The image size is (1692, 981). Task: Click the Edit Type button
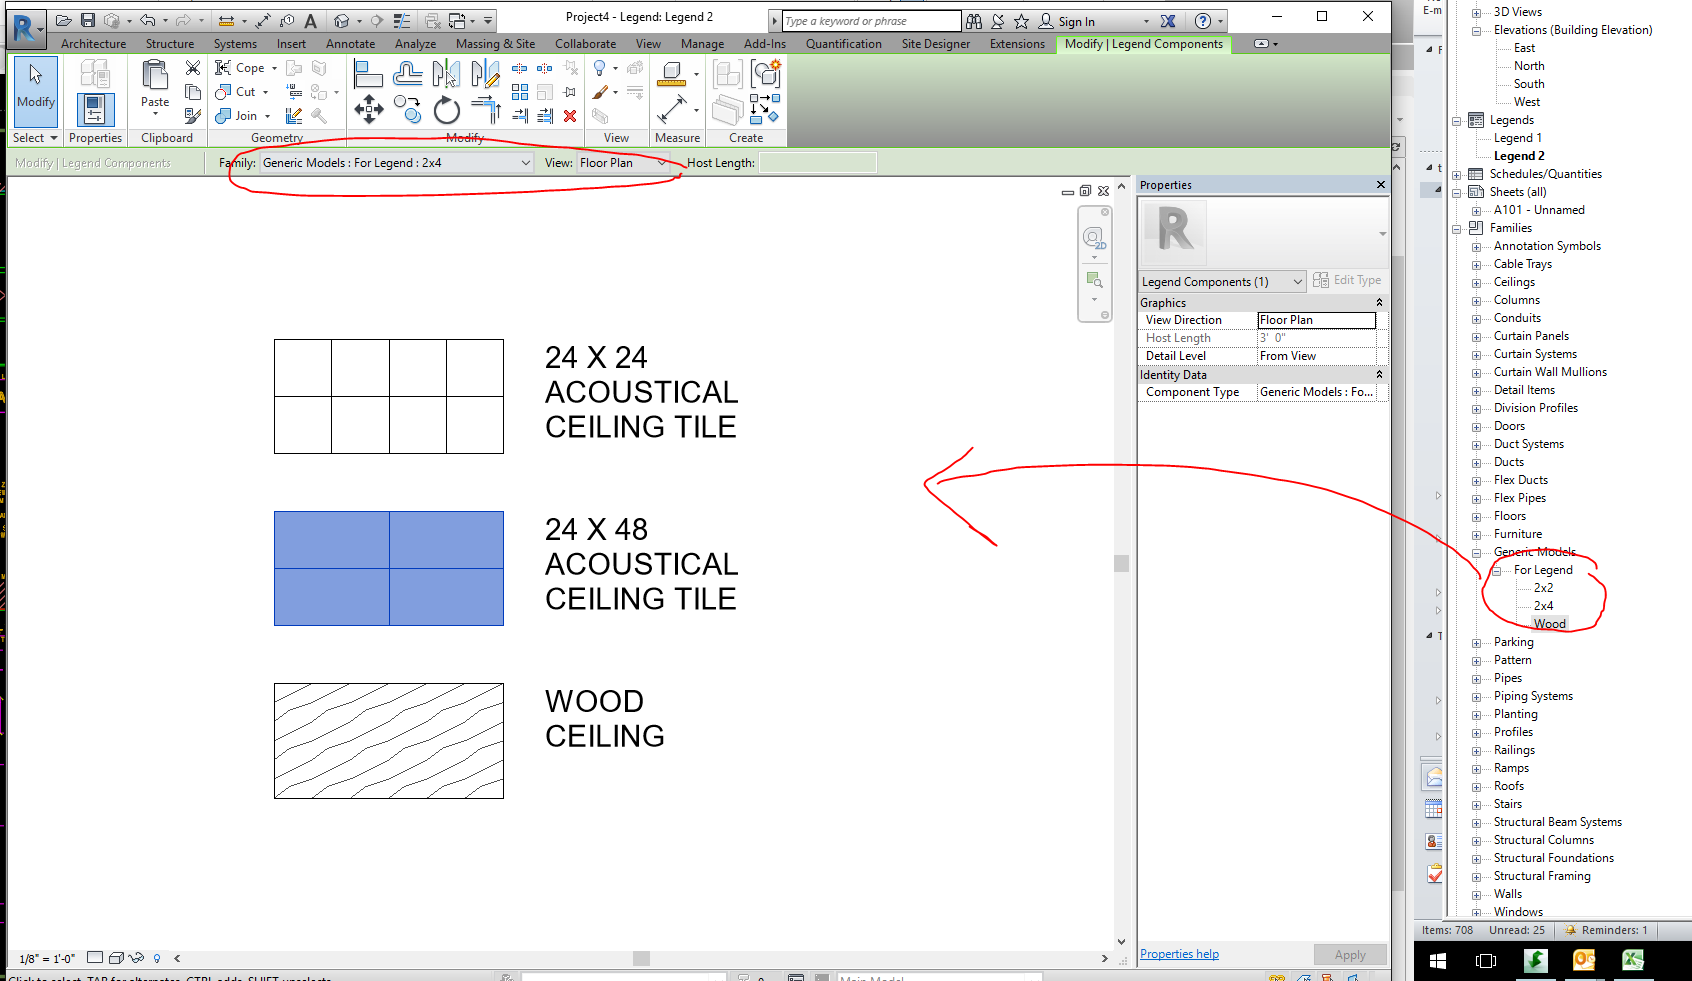pyautogui.click(x=1347, y=281)
